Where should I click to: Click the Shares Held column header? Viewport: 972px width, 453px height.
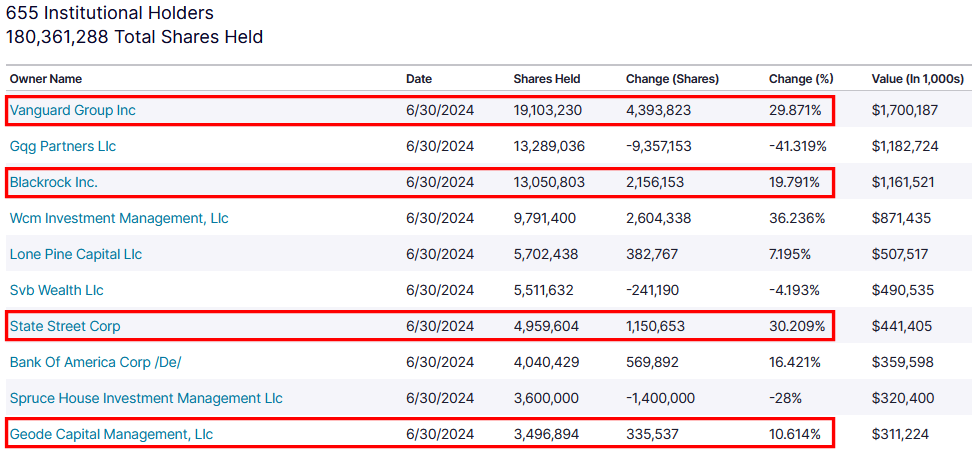(547, 79)
